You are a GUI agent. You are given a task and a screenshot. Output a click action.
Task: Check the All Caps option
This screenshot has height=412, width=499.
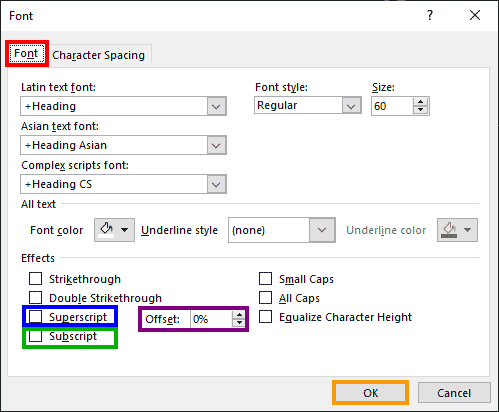[265, 297]
